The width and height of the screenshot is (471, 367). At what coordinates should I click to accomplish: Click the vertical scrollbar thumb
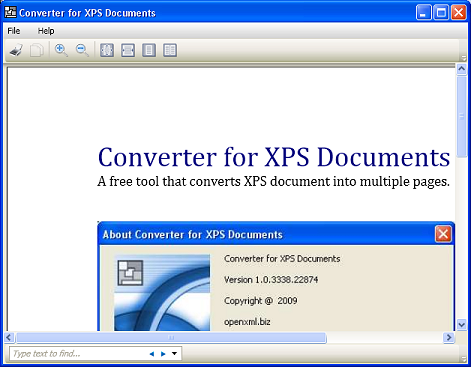462,116
